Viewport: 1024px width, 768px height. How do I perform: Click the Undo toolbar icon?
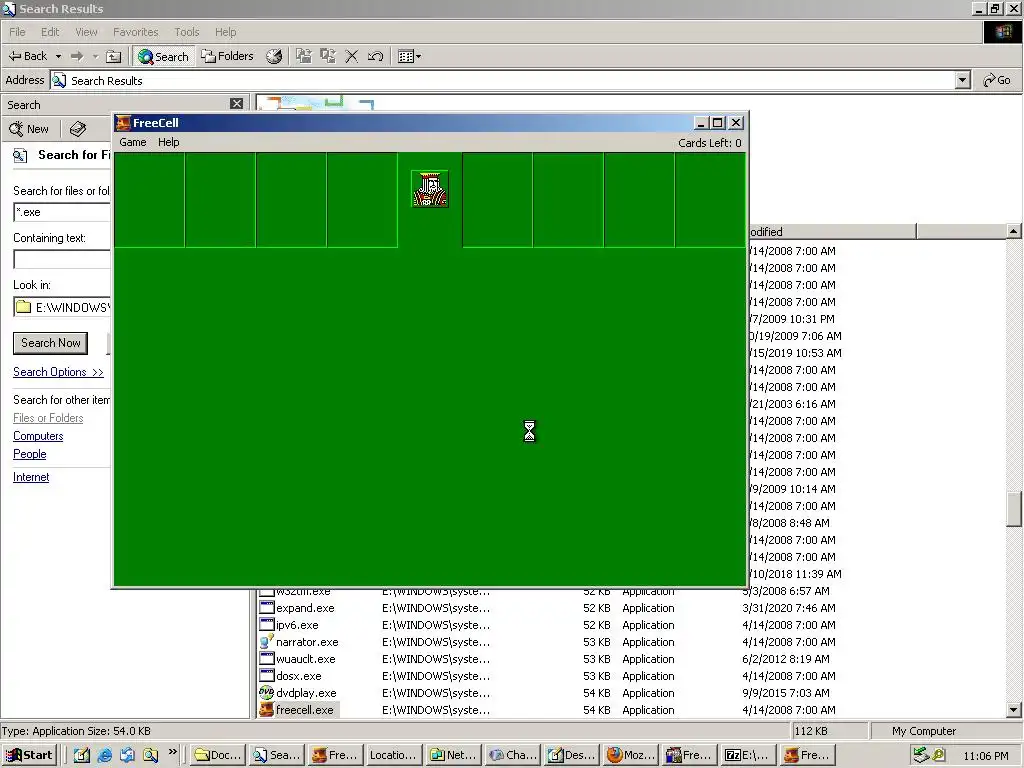(376, 56)
